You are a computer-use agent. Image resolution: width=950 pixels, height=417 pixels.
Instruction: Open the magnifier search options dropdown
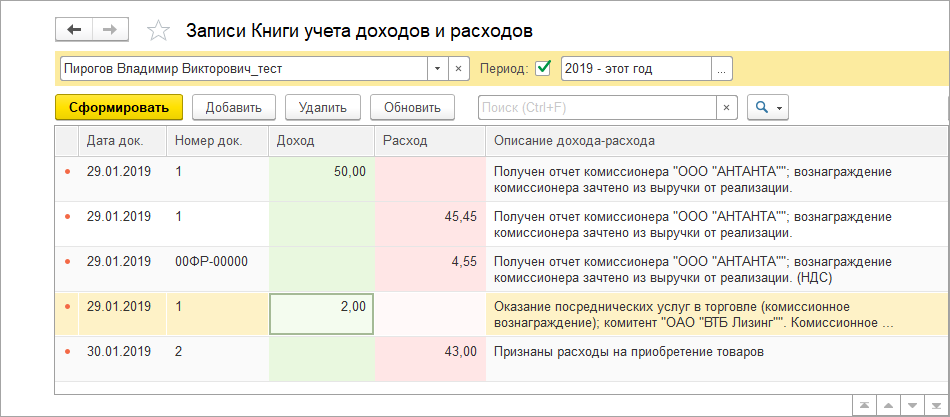point(768,107)
